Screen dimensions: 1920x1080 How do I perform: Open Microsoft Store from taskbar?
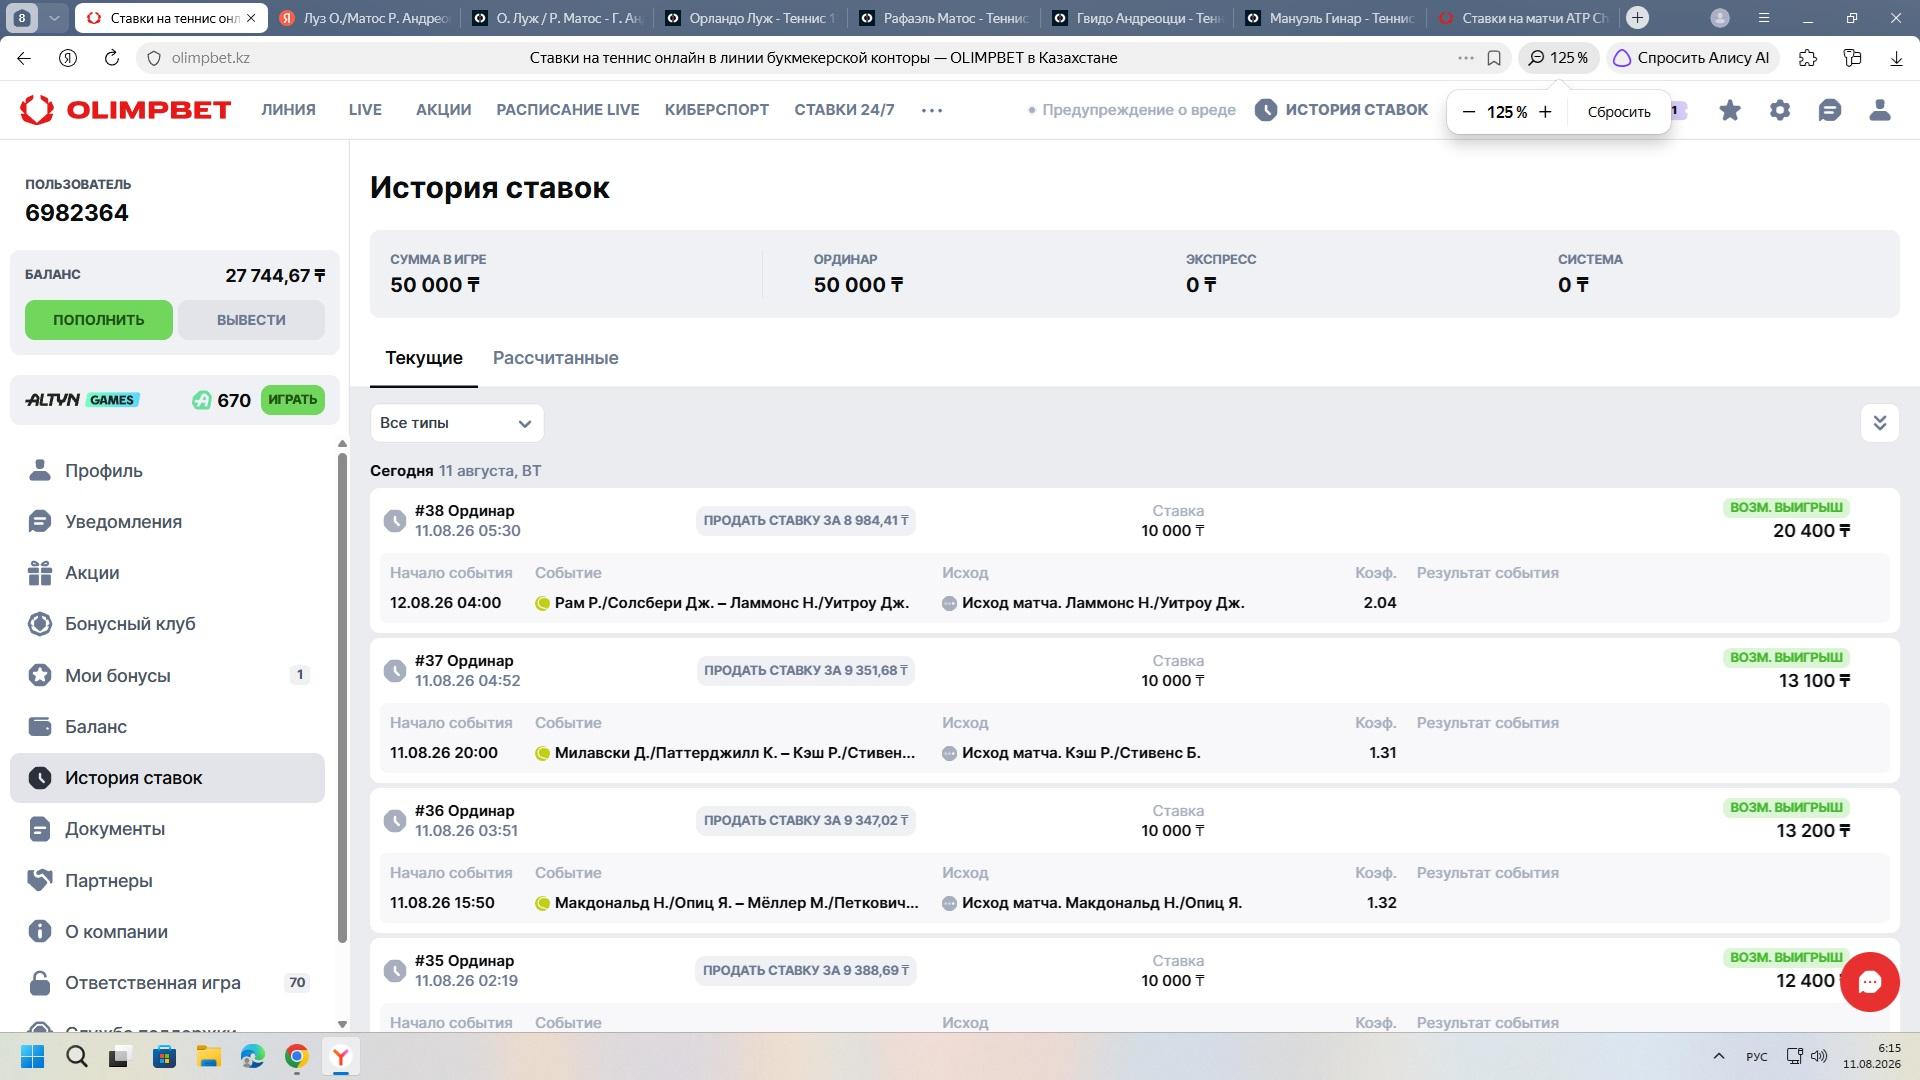click(x=164, y=1057)
